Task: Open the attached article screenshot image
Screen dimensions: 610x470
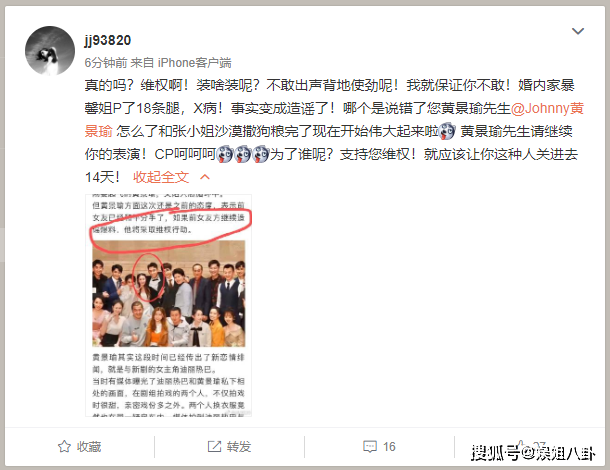Action: pyautogui.click(x=168, y=305)
